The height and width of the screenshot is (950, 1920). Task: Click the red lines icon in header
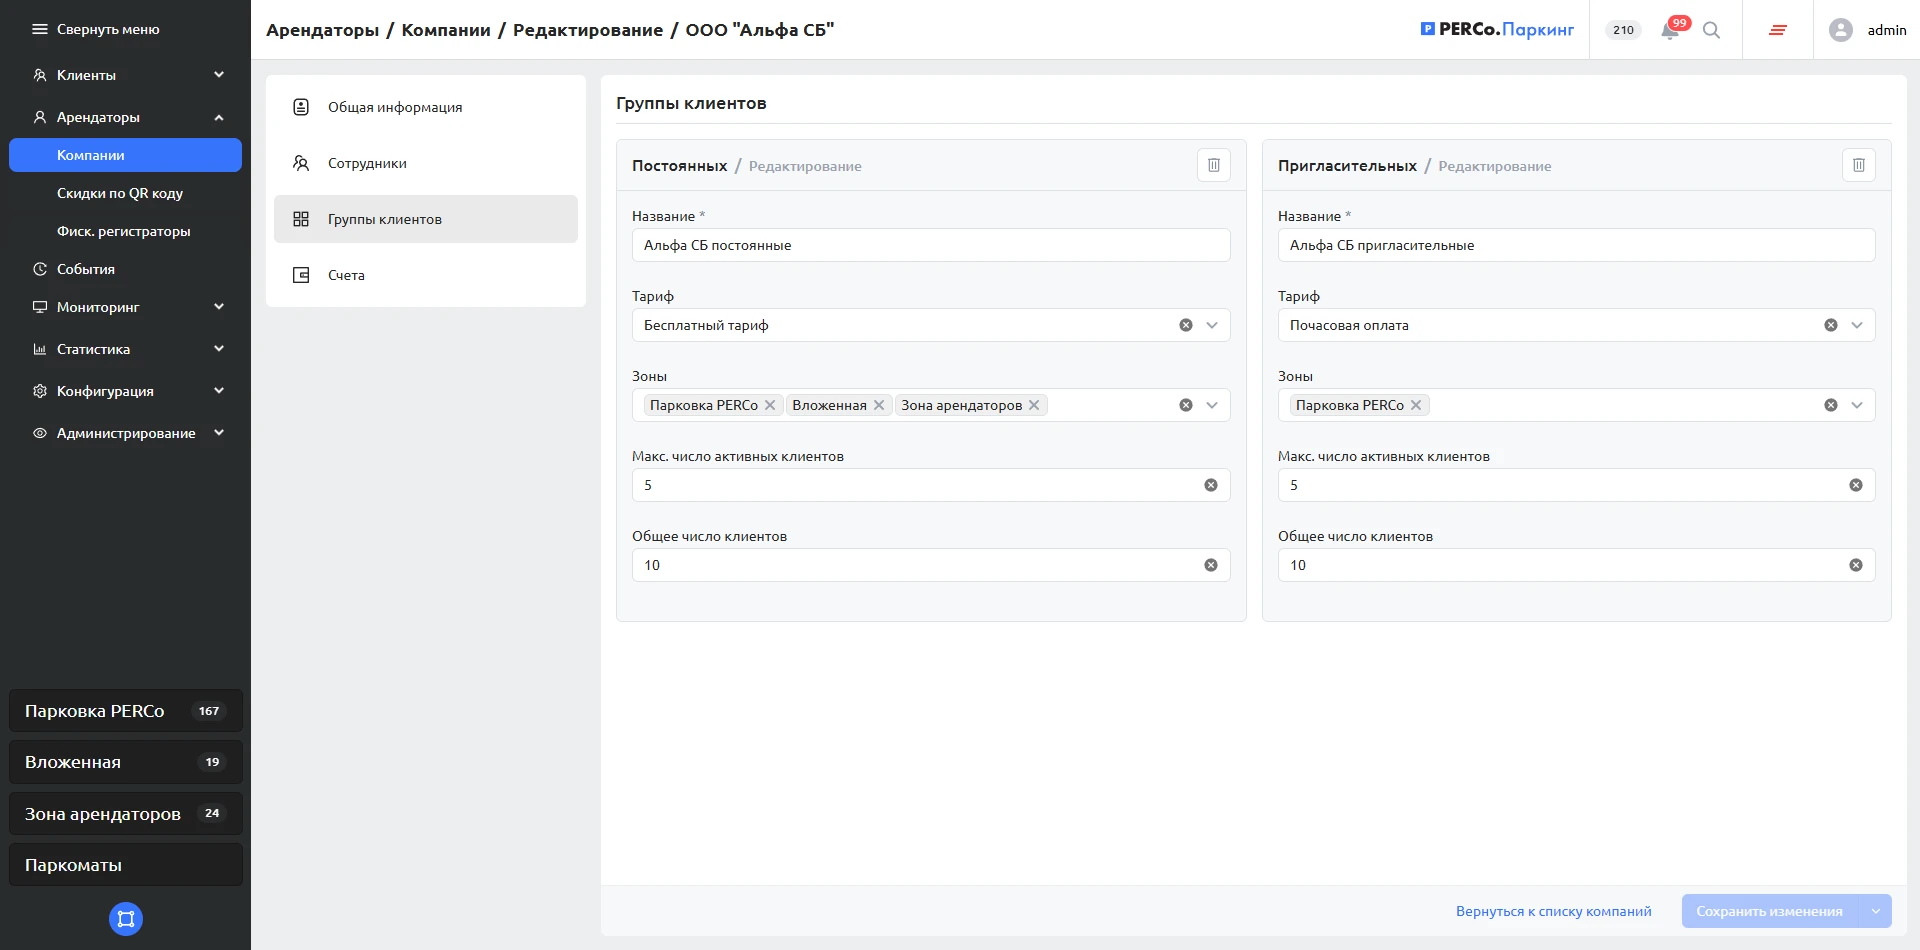[x=1777, y=30]
